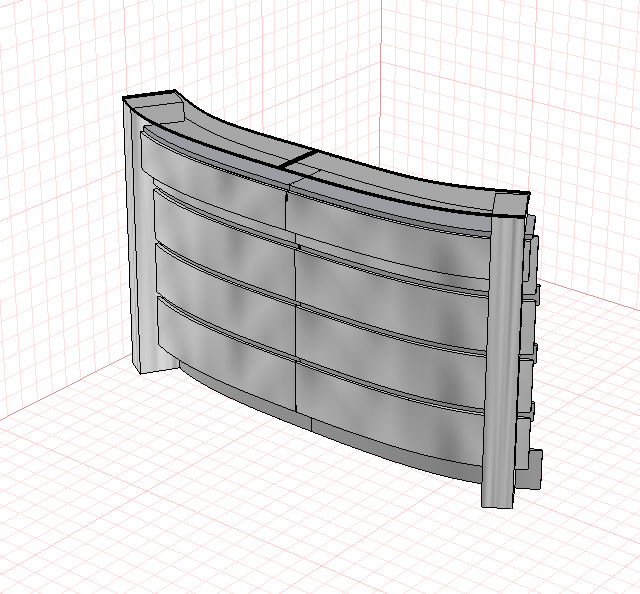Select the bottom-right drawer front
Viewport: 640px width, 594px height.
[390, 412]
